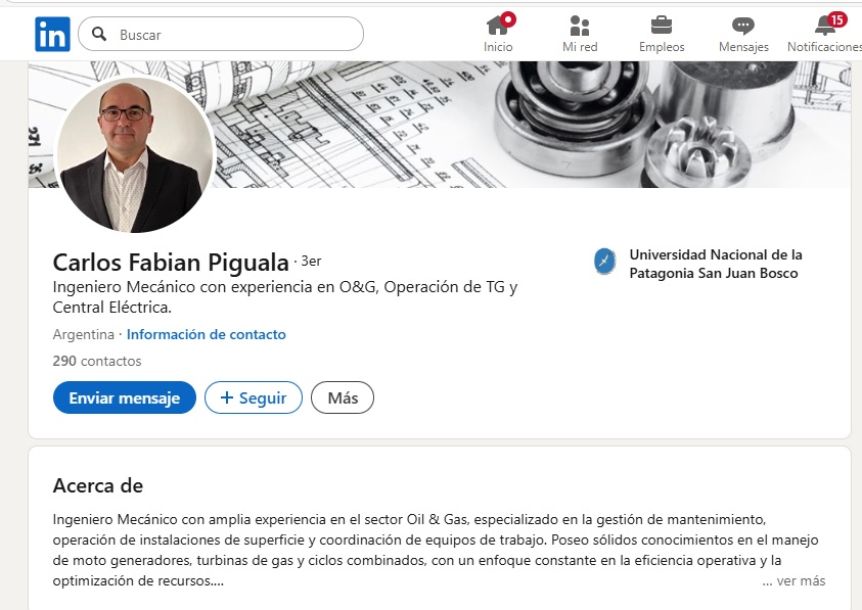Click the profile banner cover image
Image resolution: width=862 pixels, height=610 pixels.
pos(527,124)
